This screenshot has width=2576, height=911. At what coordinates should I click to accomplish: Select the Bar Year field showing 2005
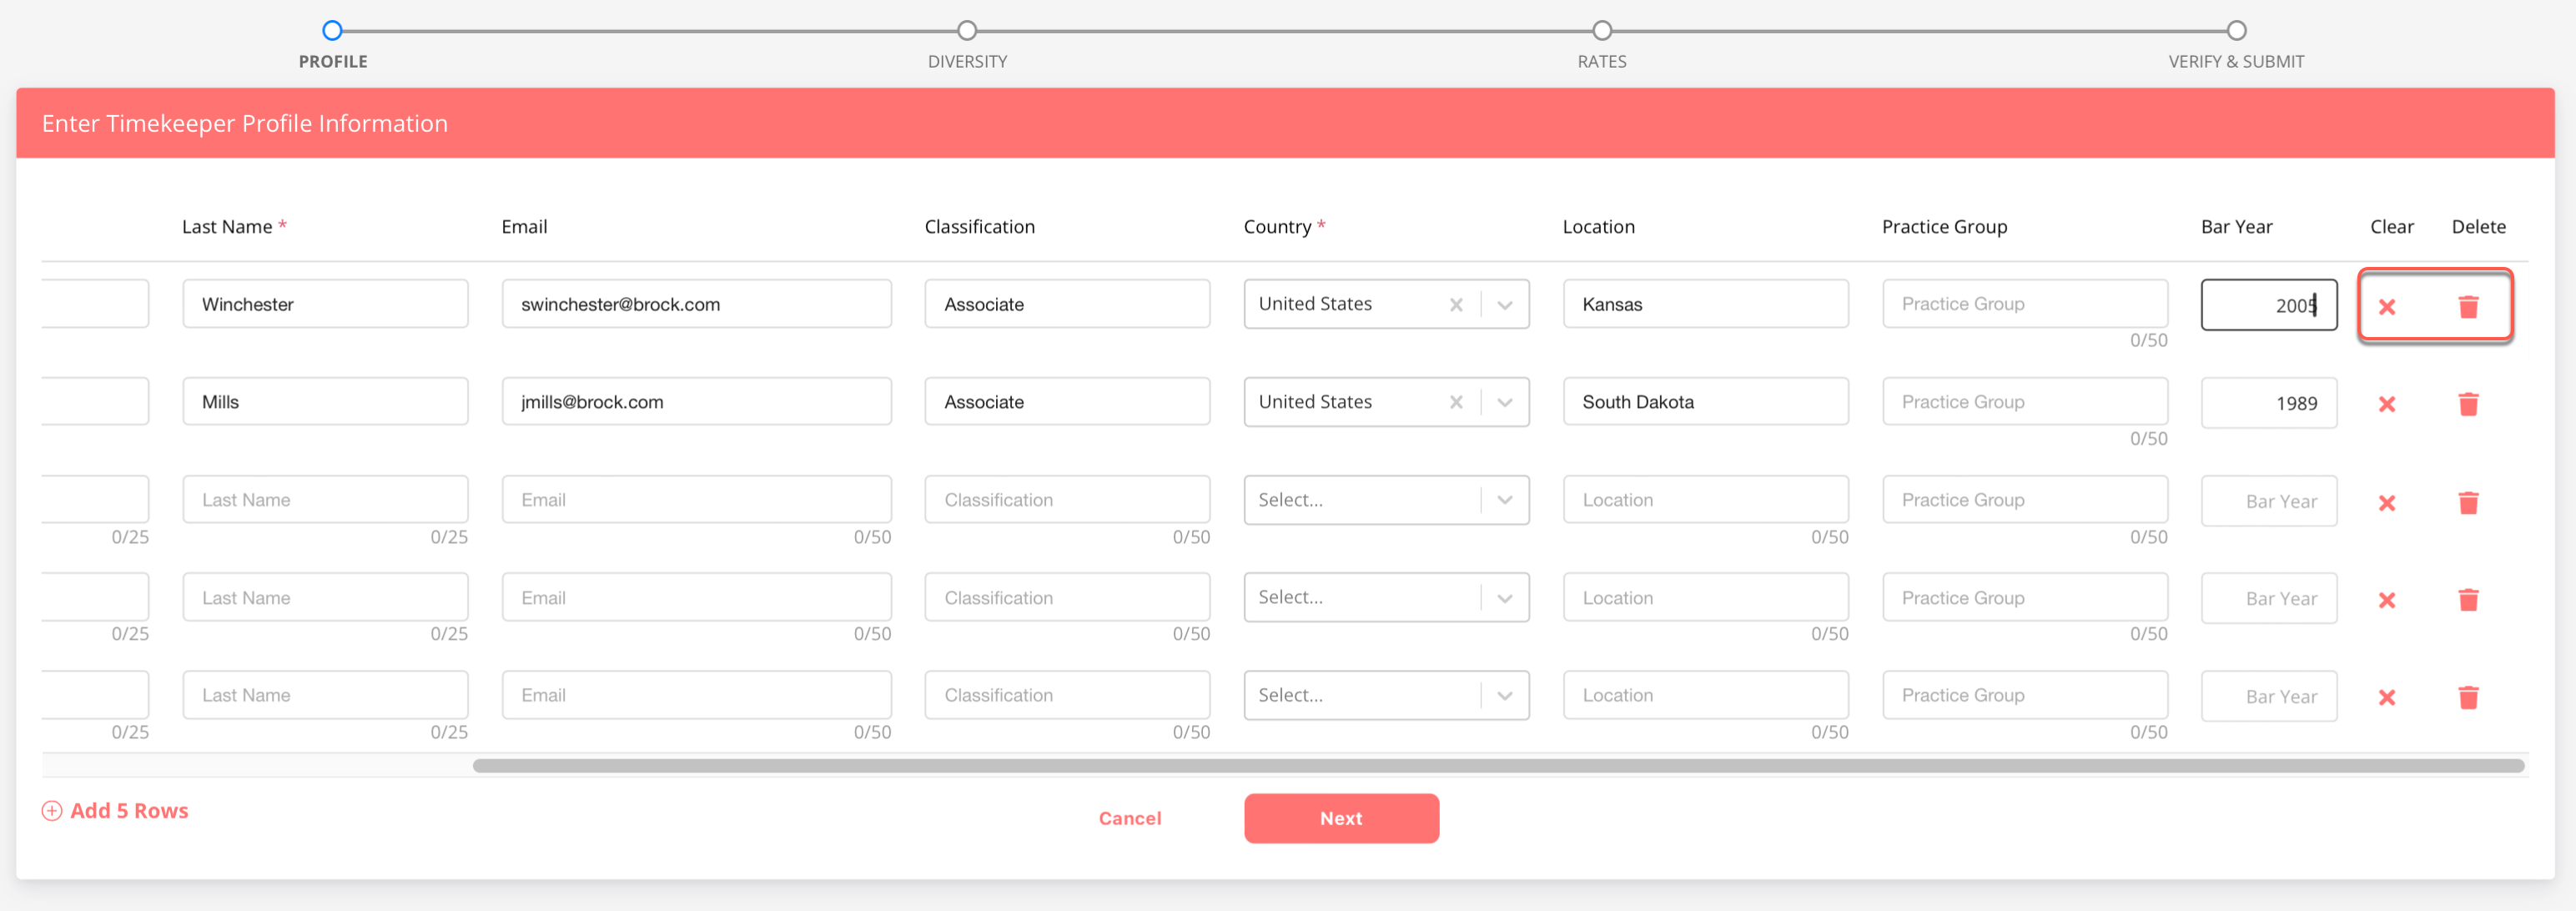click(2269, 304)
